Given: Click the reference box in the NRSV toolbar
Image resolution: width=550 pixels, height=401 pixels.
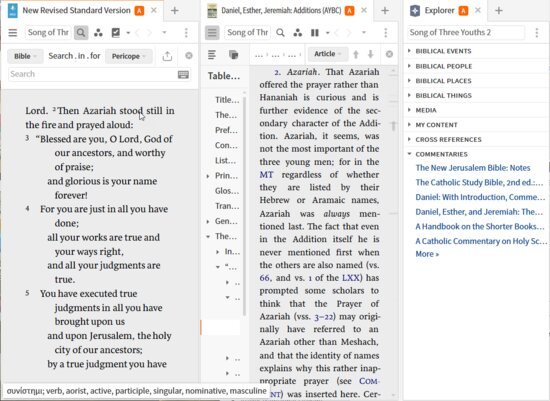Looking at the screenshot, I should (x=48, y=33).
